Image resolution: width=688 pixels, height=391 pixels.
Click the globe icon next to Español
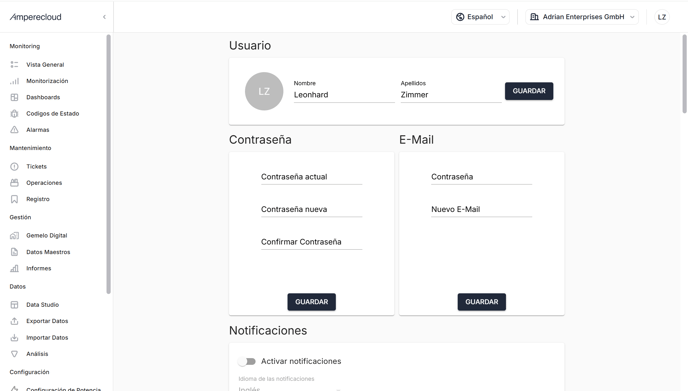tap(460, 17)
